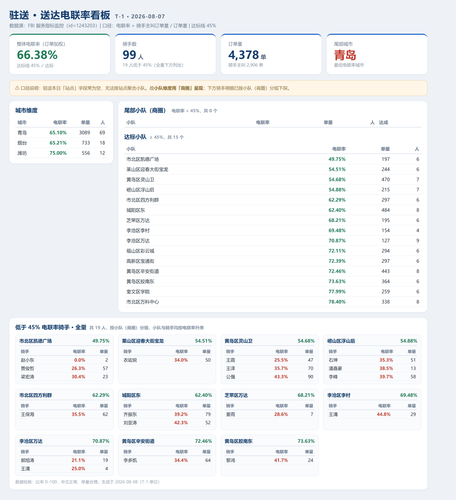The width and height of the screenshot is (456, 500).
Task: Select the 49.75% cell in the 达标小队 table
Action: point(337,159)
